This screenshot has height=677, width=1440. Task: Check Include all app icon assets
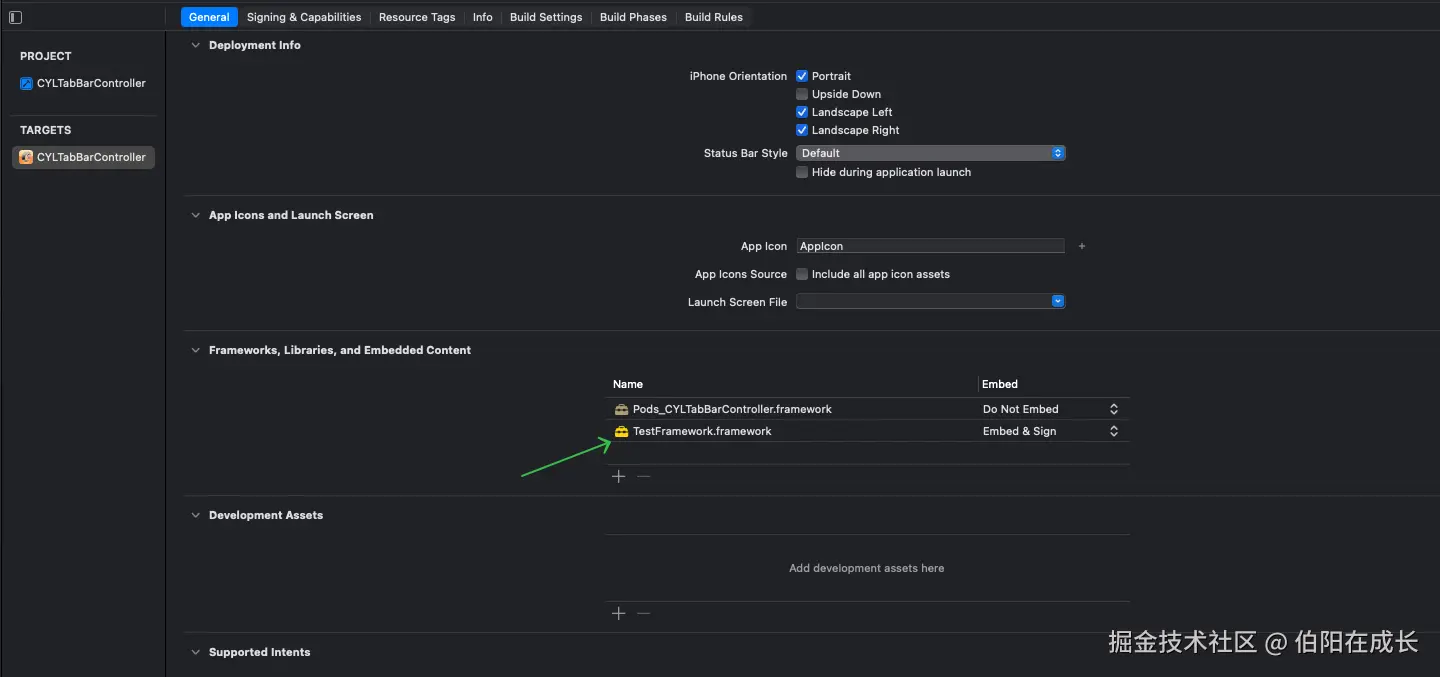pos(802,274)
